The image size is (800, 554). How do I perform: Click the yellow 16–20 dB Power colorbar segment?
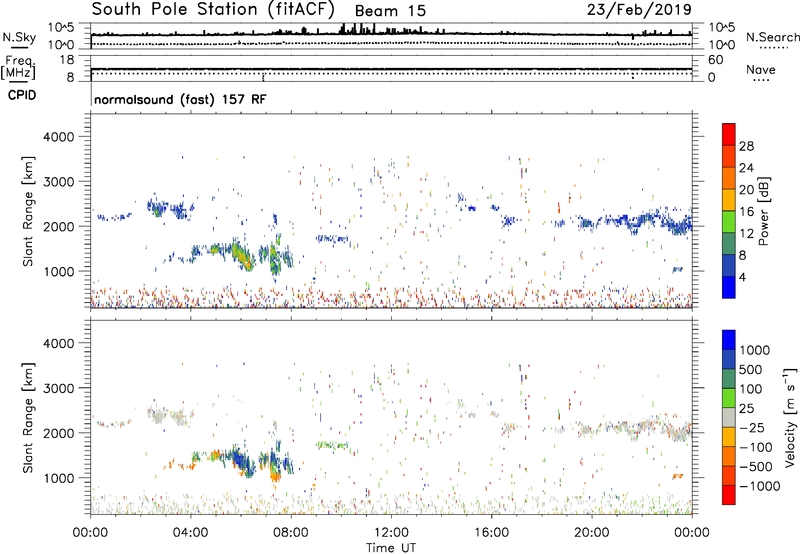[x=729, y=199]
